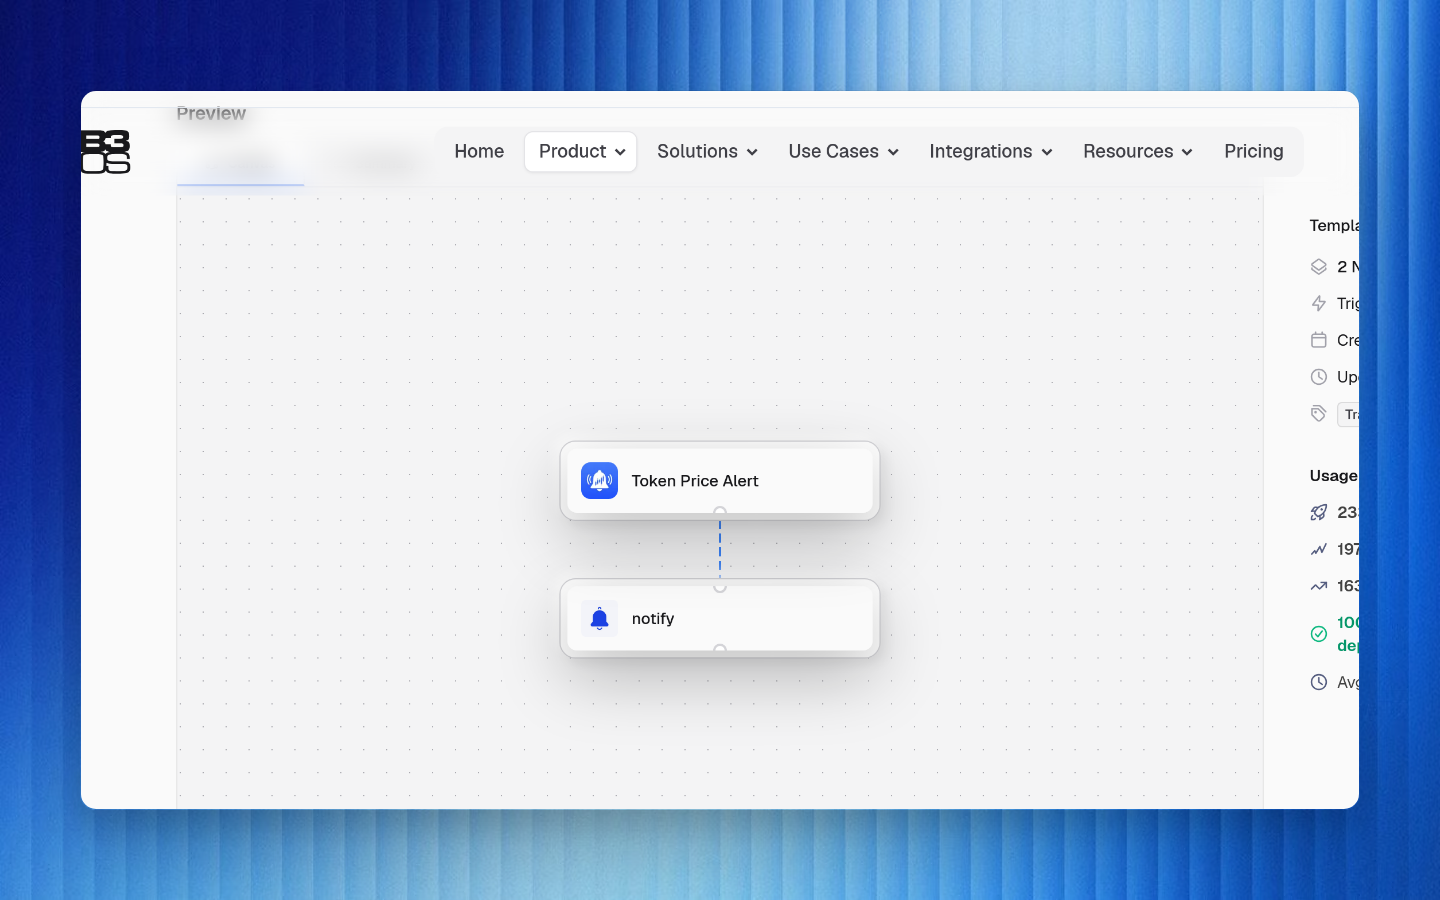Image resolution: width=1440 pixels, height=900 pixels.
Task: Click the B3OS logo
Action: (x=106, y=152)
